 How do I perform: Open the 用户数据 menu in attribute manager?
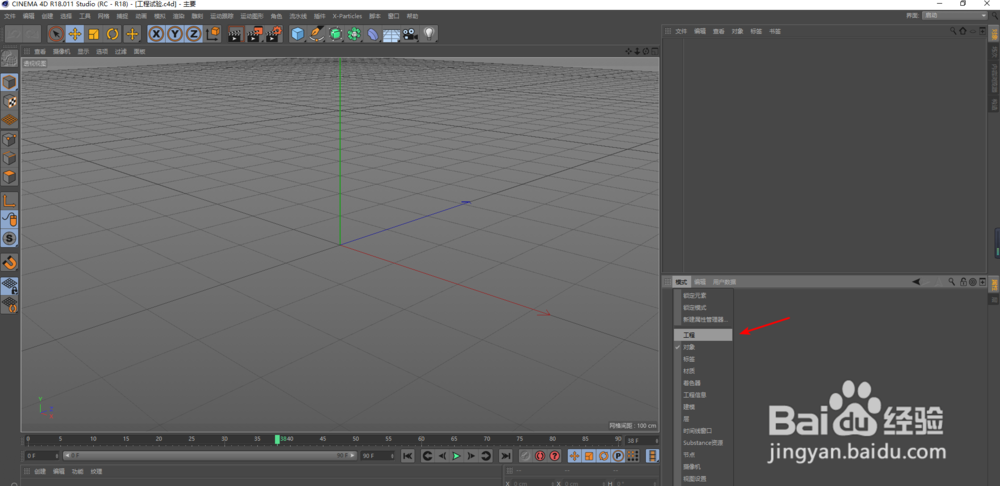tap(724, 282)
